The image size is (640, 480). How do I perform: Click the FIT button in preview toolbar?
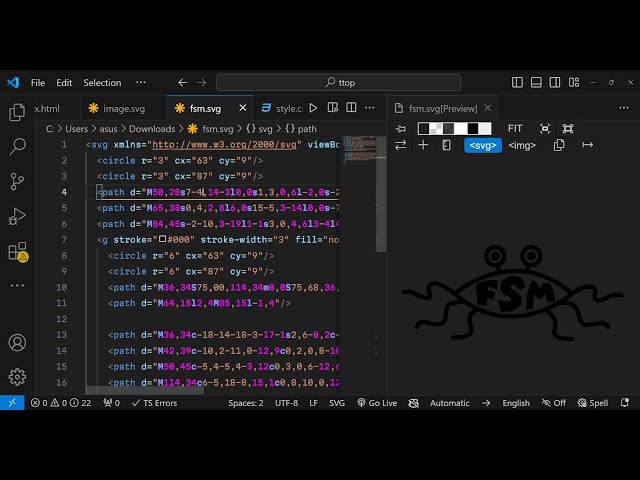[x=515, y=129]
